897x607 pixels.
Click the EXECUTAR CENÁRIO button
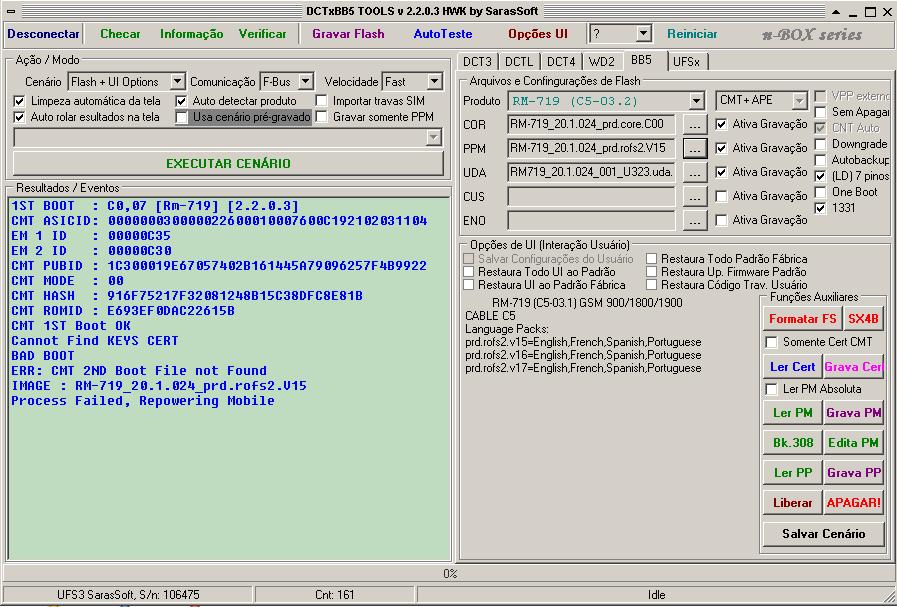click(x=228, y=164)
